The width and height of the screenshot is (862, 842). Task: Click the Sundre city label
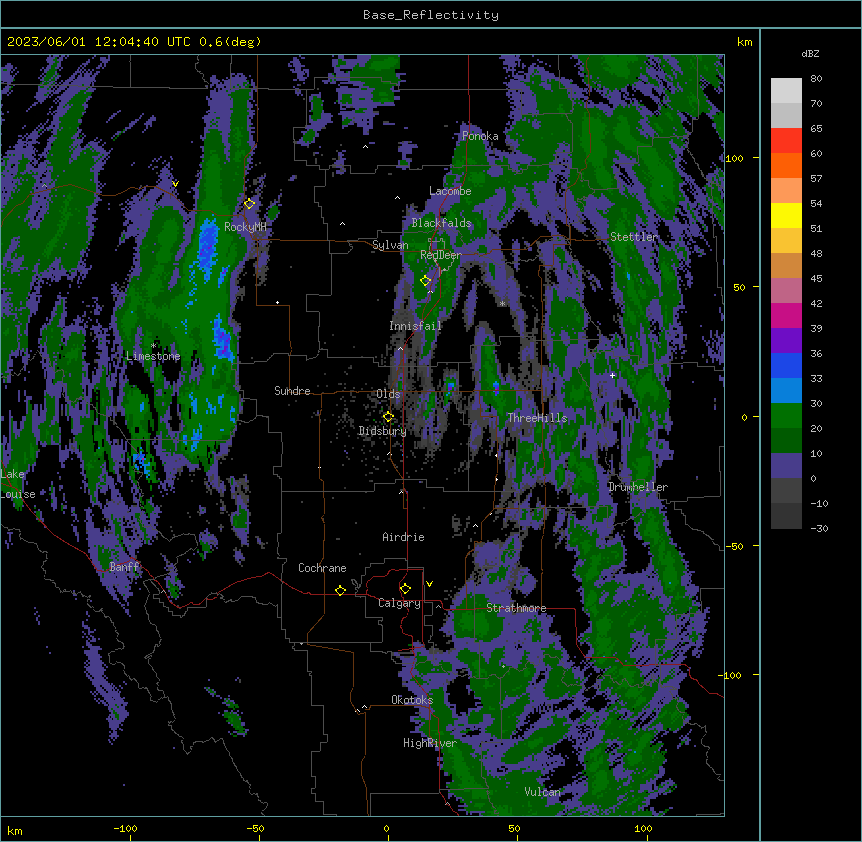pos(292,391)
